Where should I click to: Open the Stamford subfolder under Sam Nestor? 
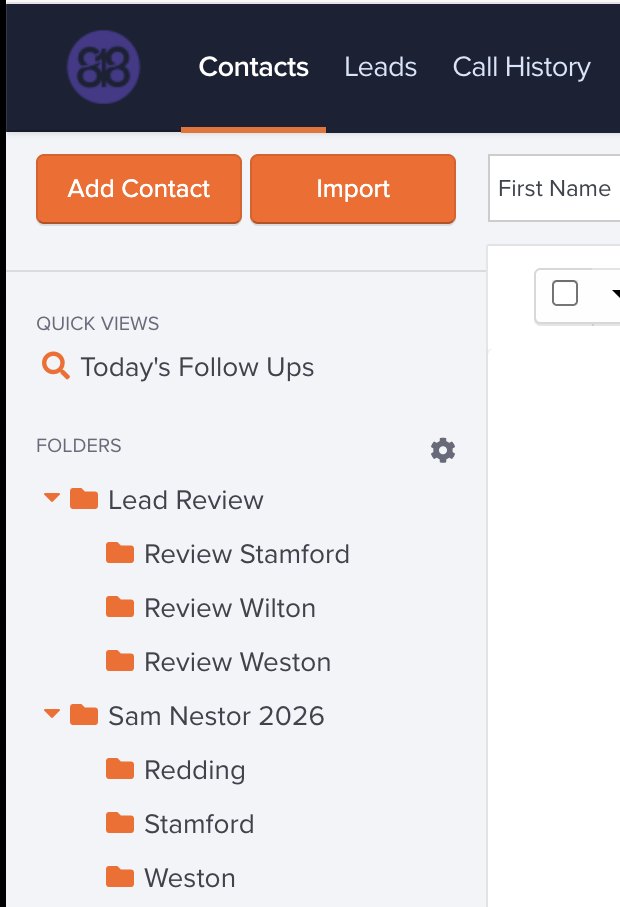tap(200, 824)
